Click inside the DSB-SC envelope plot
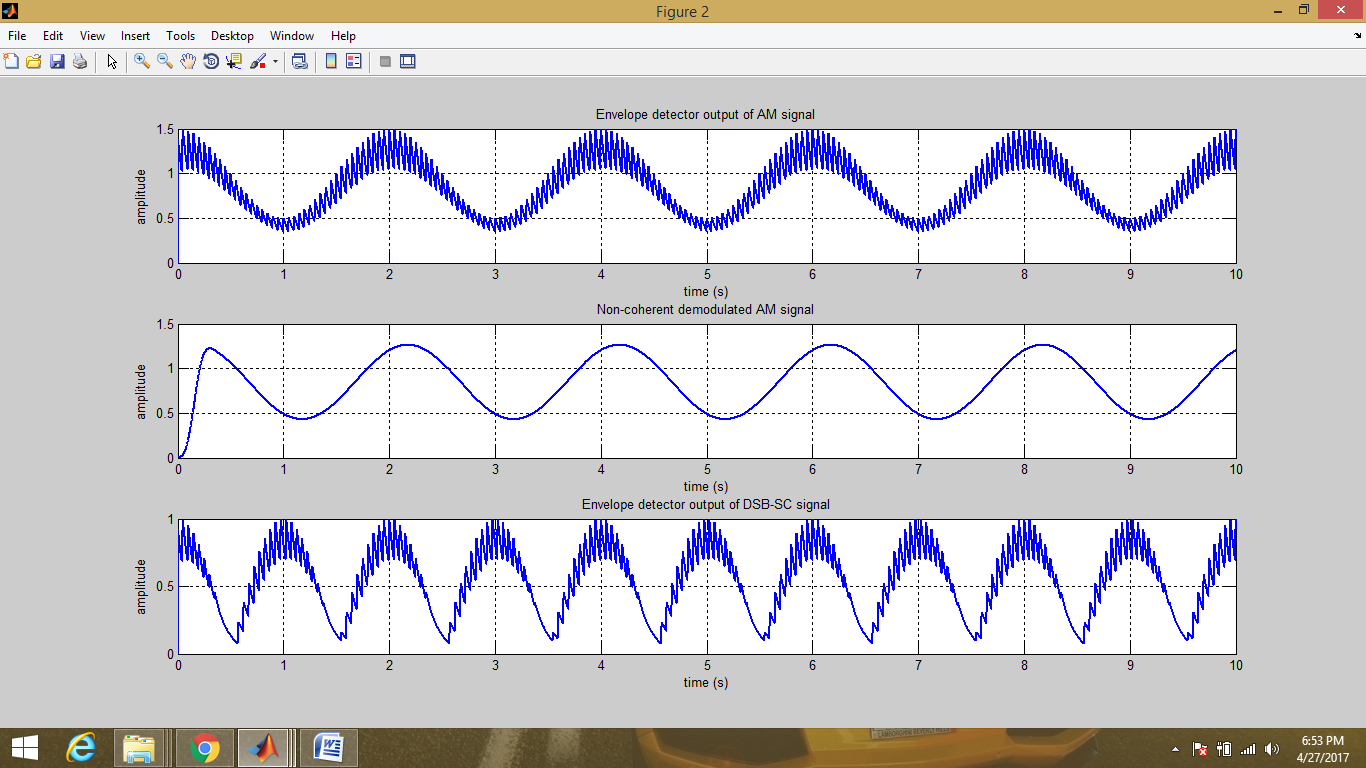Screen dimensions: 1366x768 tap(707, 587)
